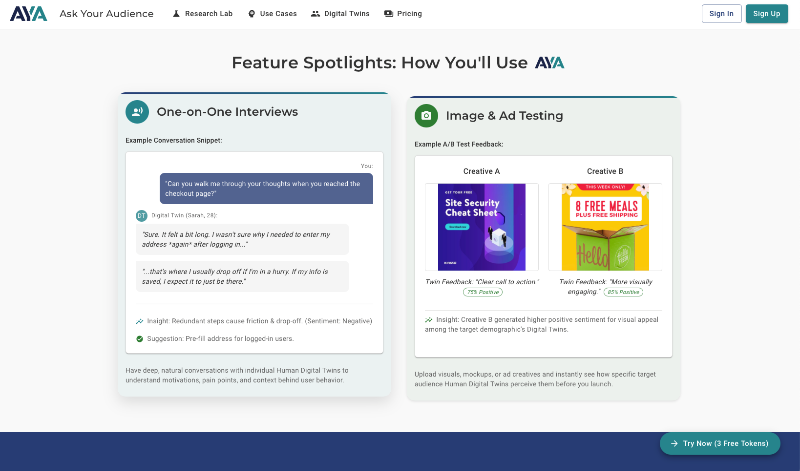Click the Sign In button

click(x=721, y=14)
